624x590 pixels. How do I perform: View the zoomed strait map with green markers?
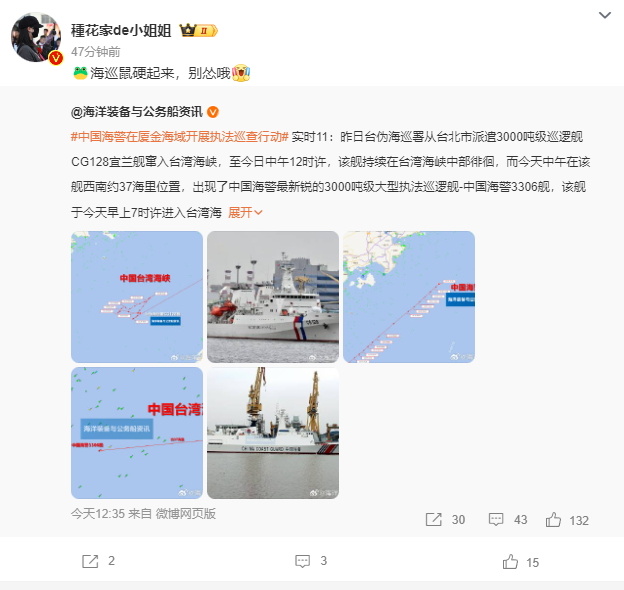pyautogui.click(x=137, y=433)
